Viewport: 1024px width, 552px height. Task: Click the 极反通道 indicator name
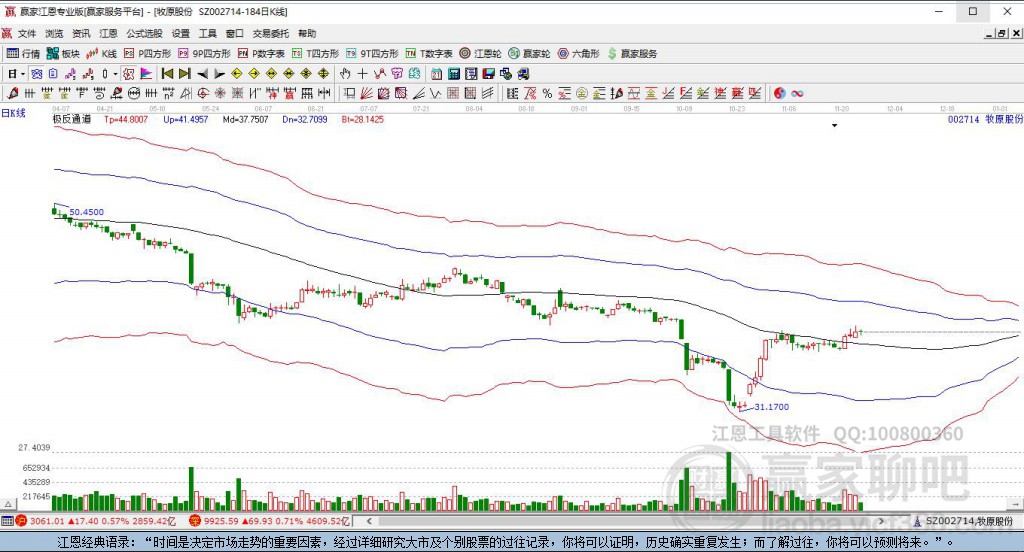coord(72,120)
